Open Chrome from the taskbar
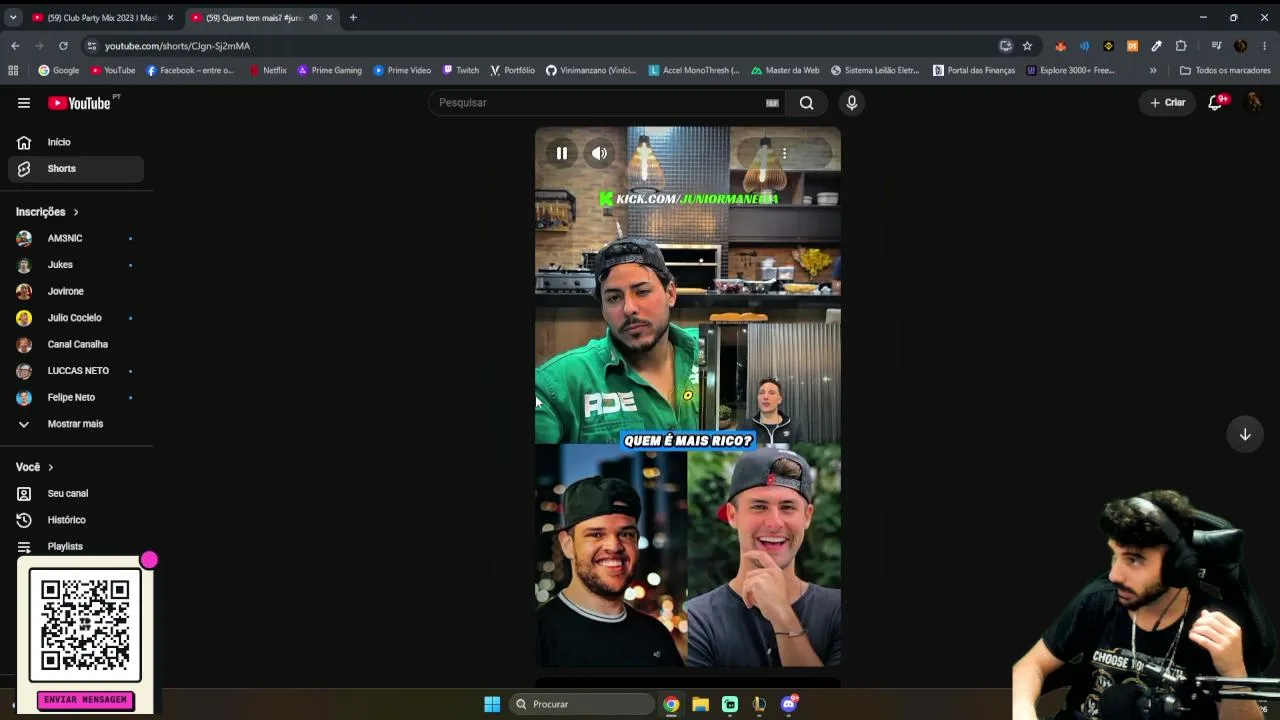This screenshot has height=720, width=1280. [671, 704]
